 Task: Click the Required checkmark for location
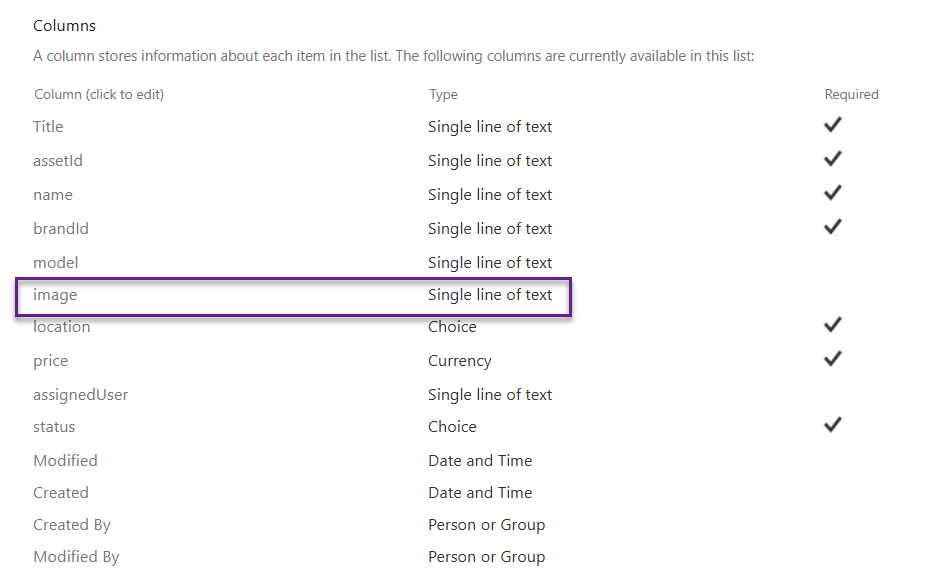click(x=832, y=325)
